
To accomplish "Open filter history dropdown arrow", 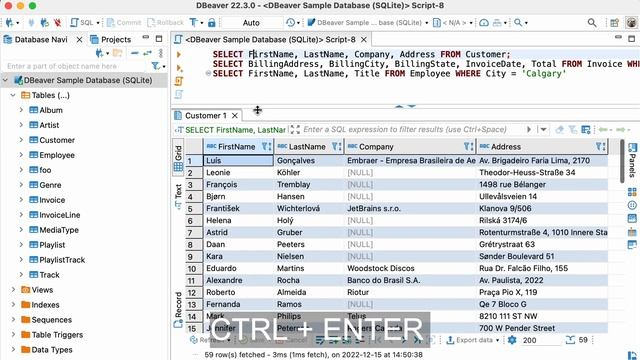I will [543, 129].
